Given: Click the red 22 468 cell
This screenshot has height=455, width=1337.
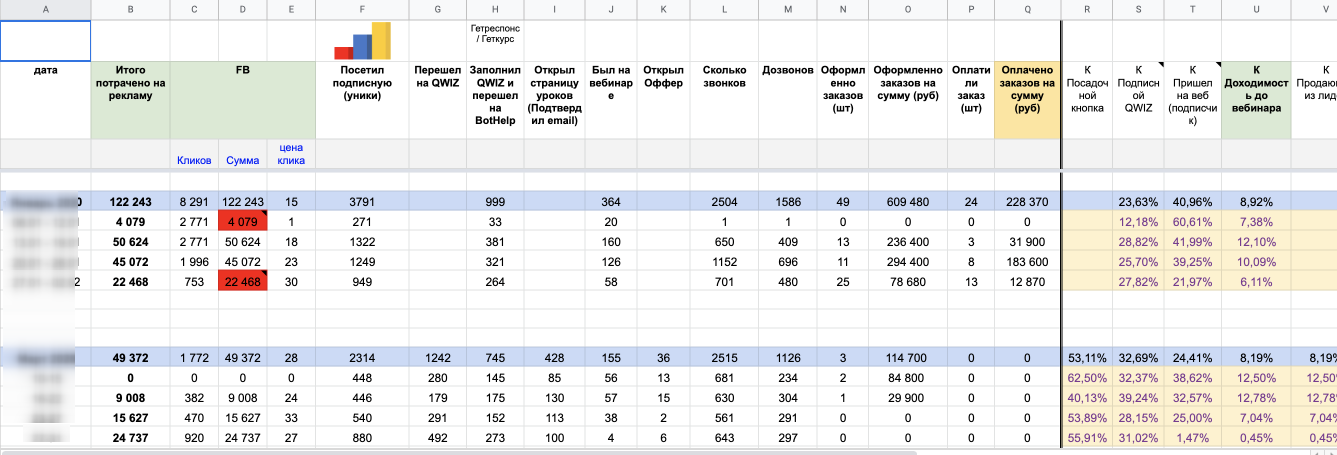Looking at the screenshot, I should (x=243, y=281).
